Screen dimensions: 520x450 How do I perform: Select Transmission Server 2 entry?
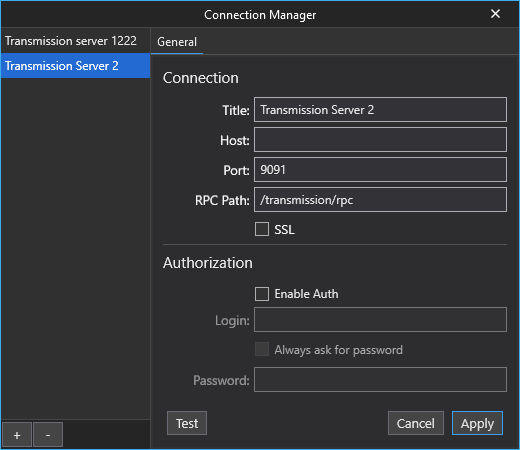tap(76, 66)
